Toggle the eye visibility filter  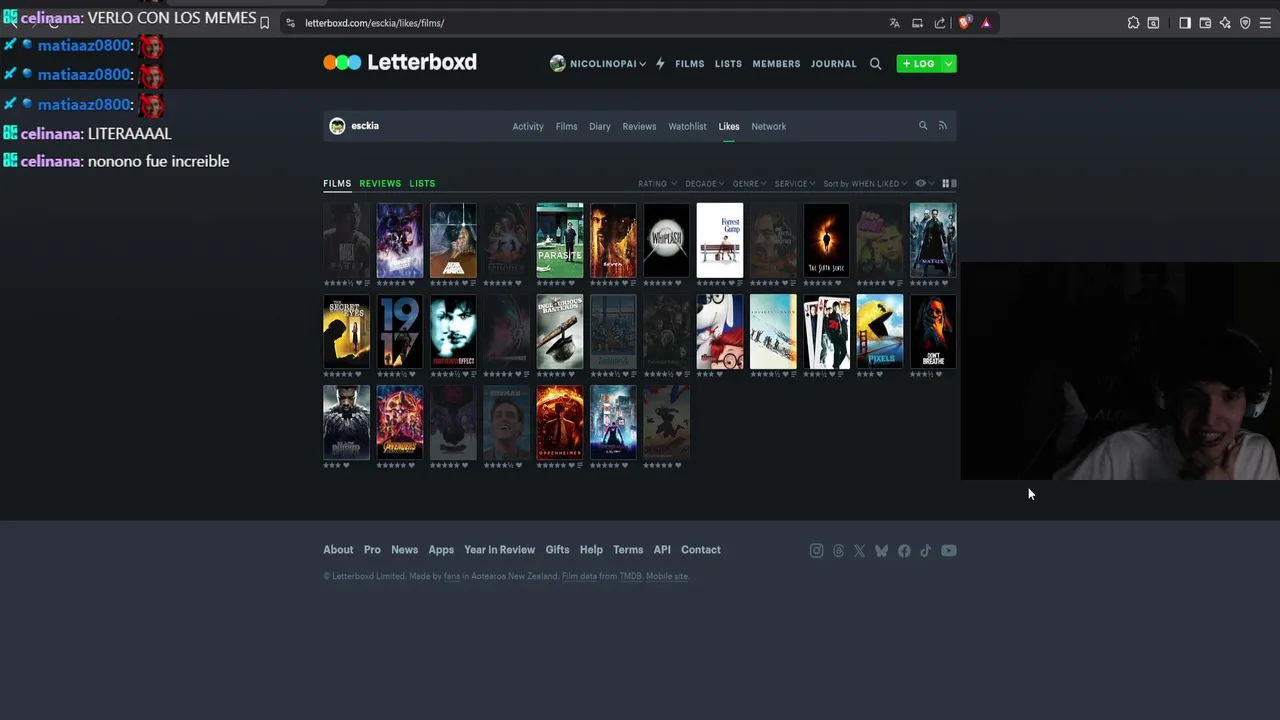tap(921, 184)
